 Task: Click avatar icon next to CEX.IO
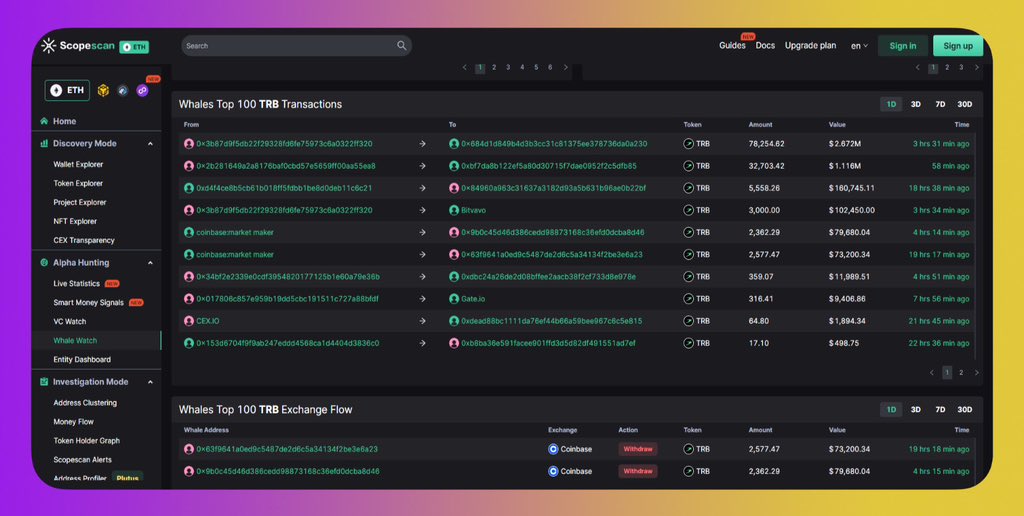point(189,321)
